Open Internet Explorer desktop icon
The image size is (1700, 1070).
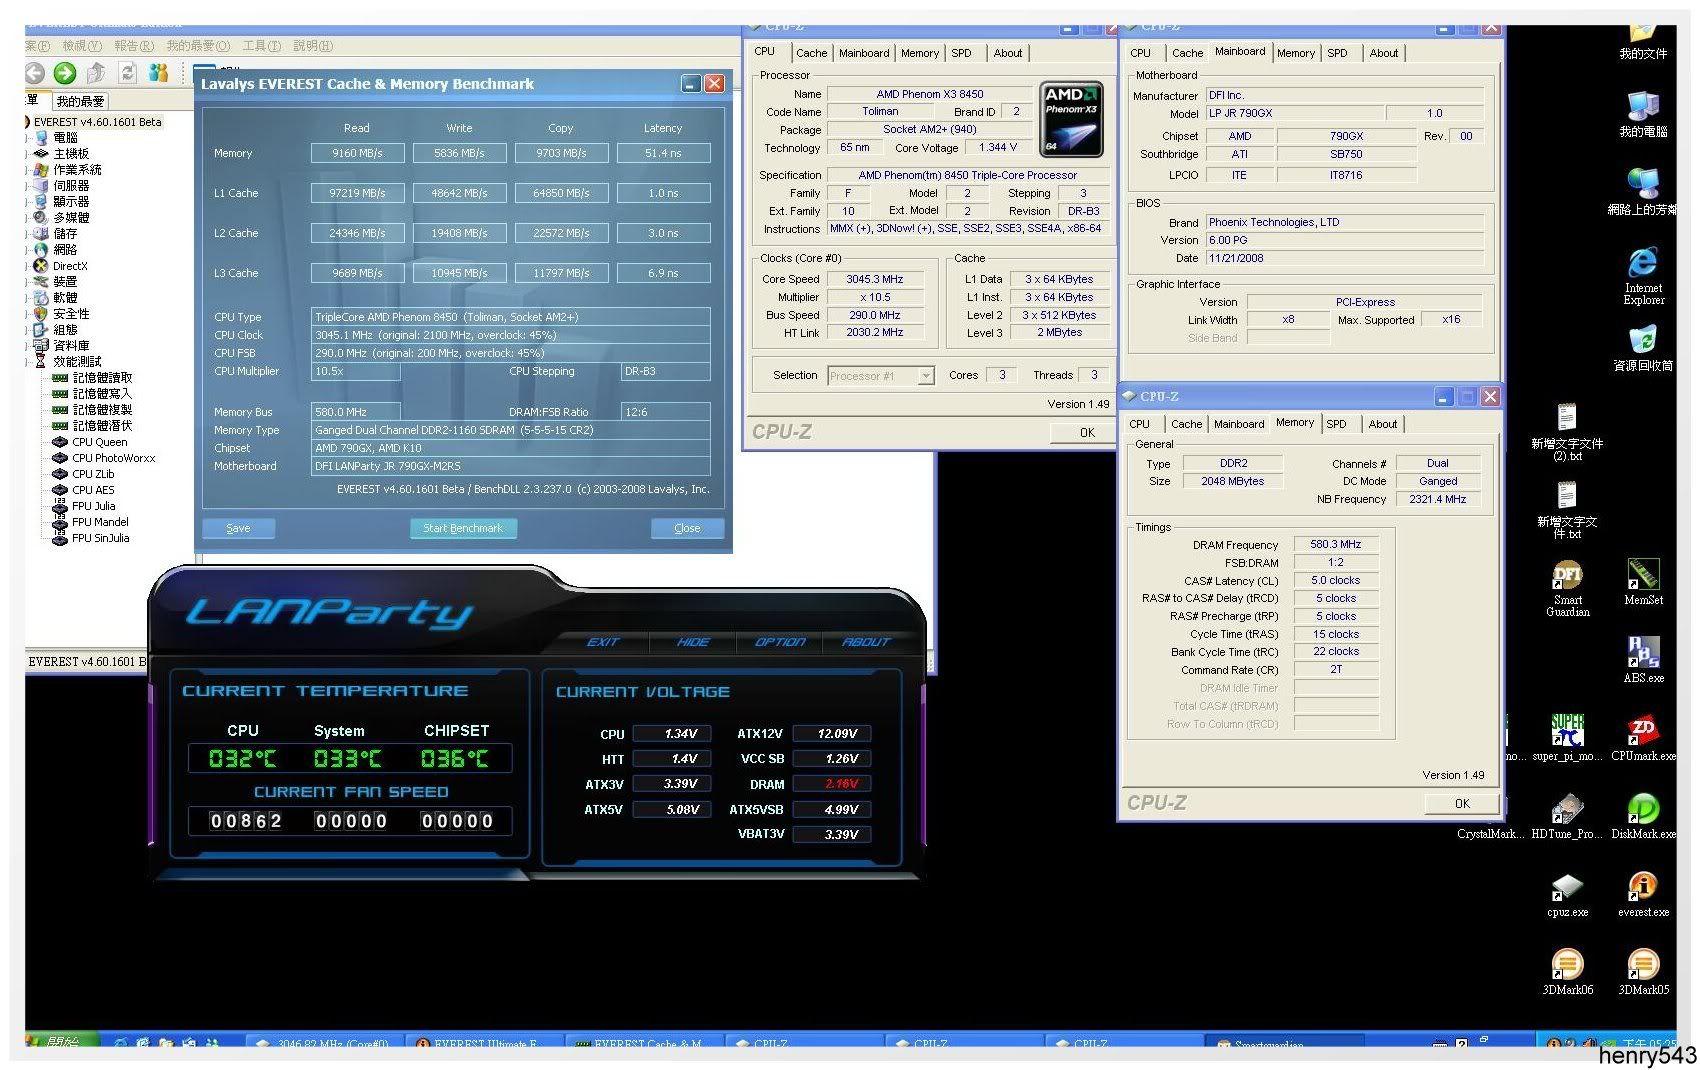pyautogui.click(x=1643, y=276)
